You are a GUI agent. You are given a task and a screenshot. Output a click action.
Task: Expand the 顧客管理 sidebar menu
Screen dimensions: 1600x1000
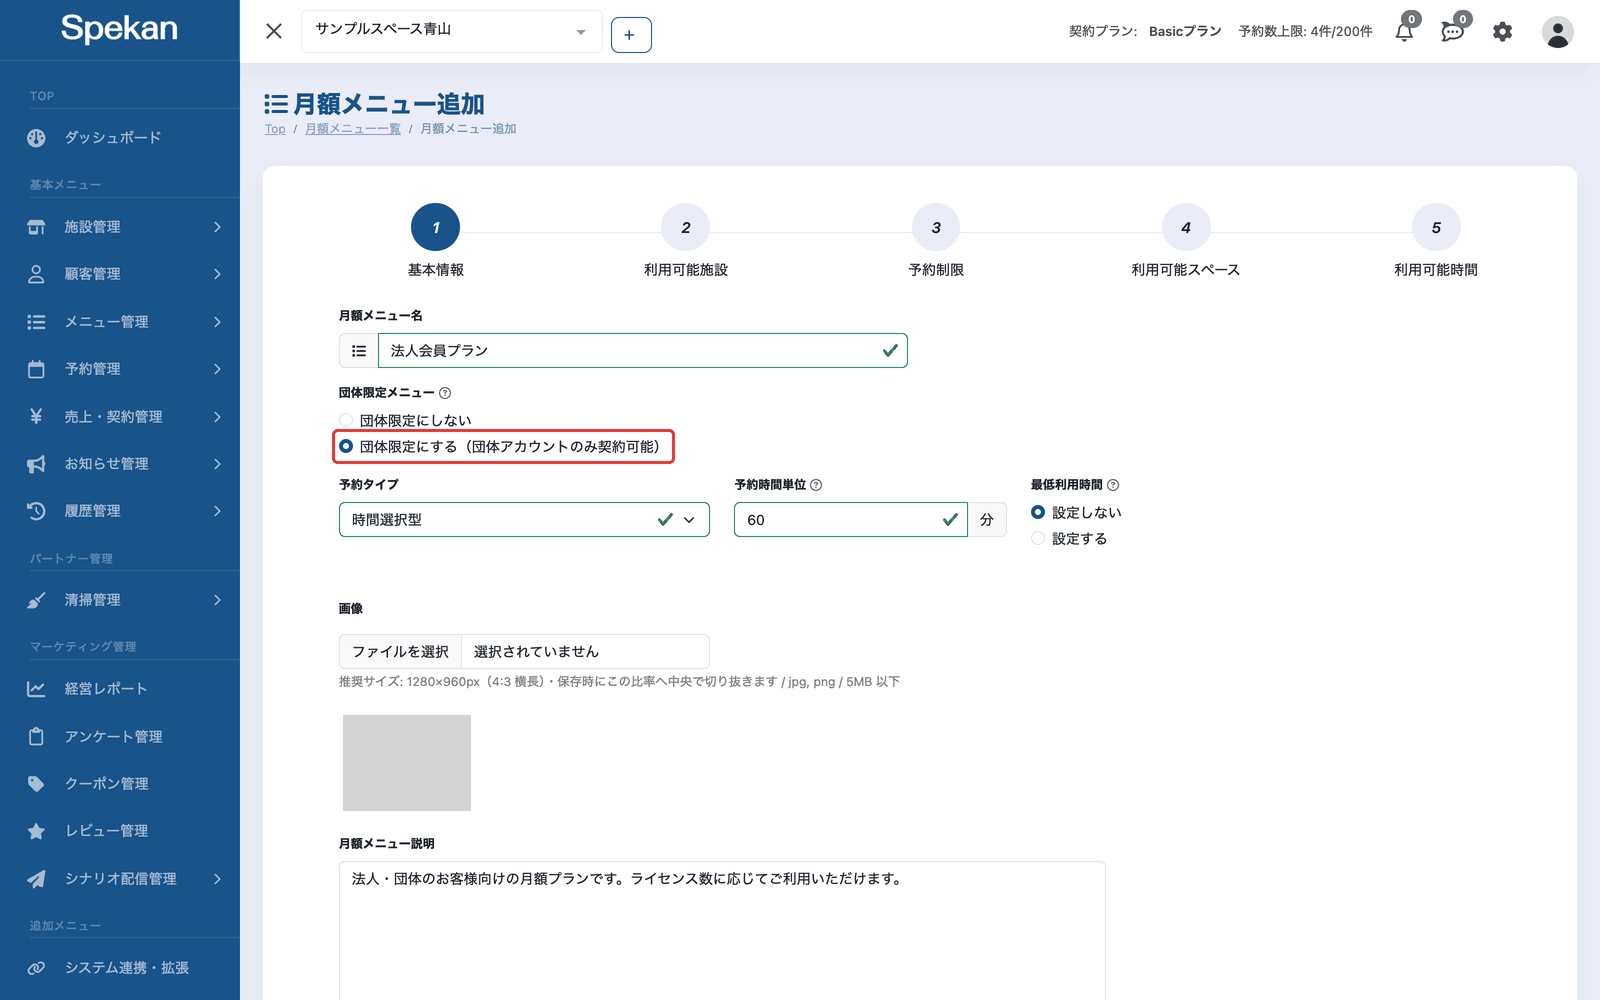120,274
